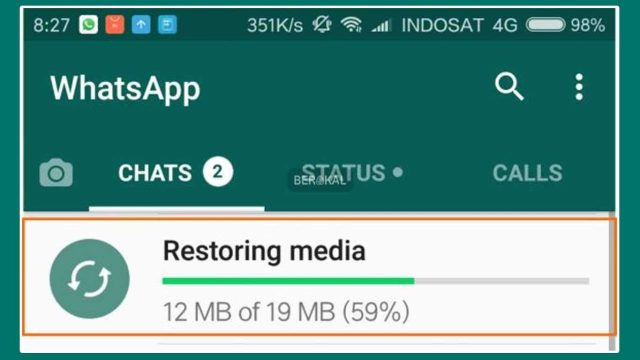
Task: Tap the WhatsApp notification icon in status bar
Action: point(89,25)
